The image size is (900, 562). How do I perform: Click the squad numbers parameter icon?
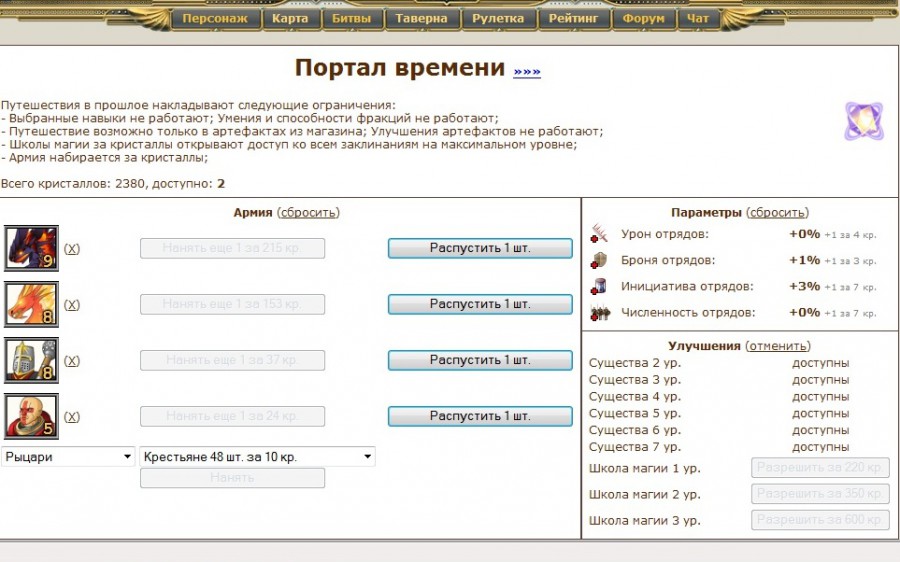click(599, 312)
